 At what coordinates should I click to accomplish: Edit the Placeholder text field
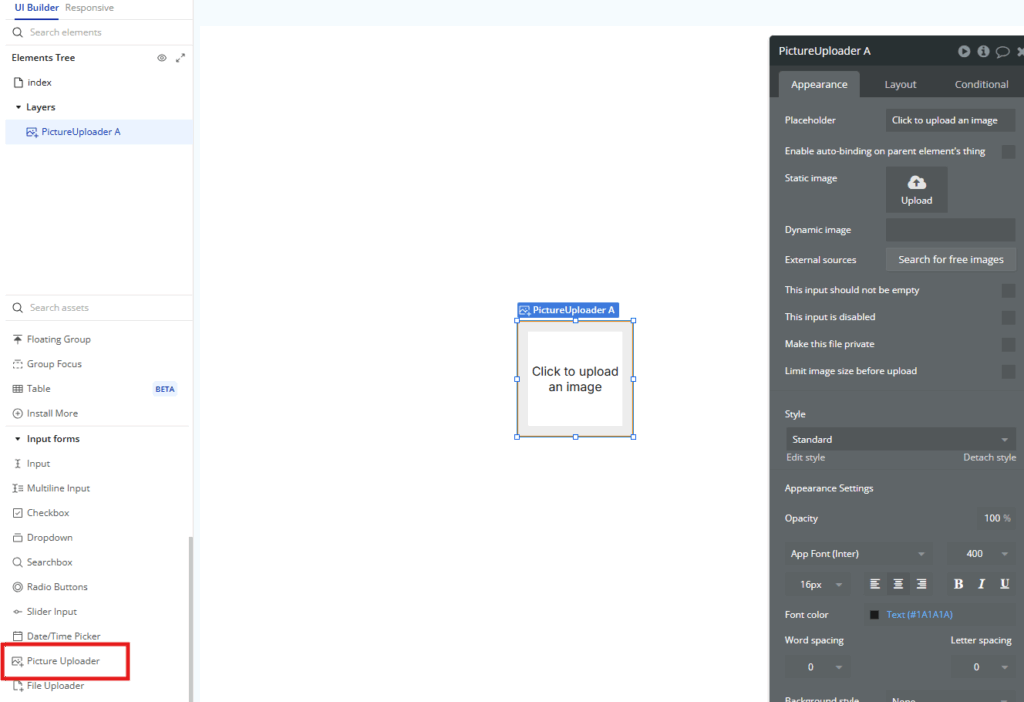click(x=950, y=120)
